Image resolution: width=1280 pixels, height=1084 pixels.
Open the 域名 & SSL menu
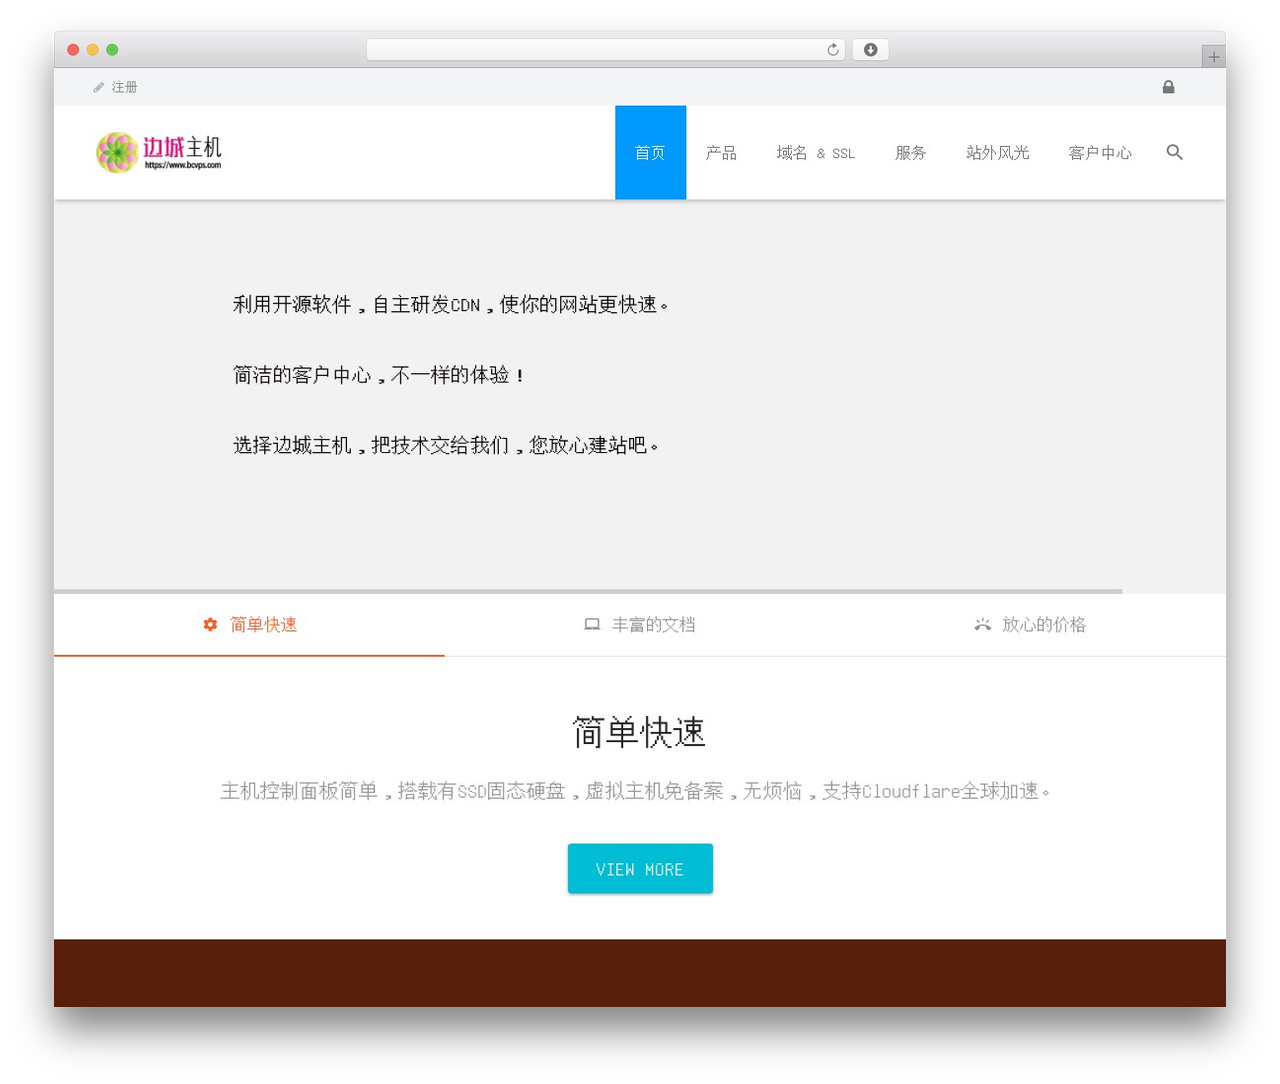[x=816, y=152]
